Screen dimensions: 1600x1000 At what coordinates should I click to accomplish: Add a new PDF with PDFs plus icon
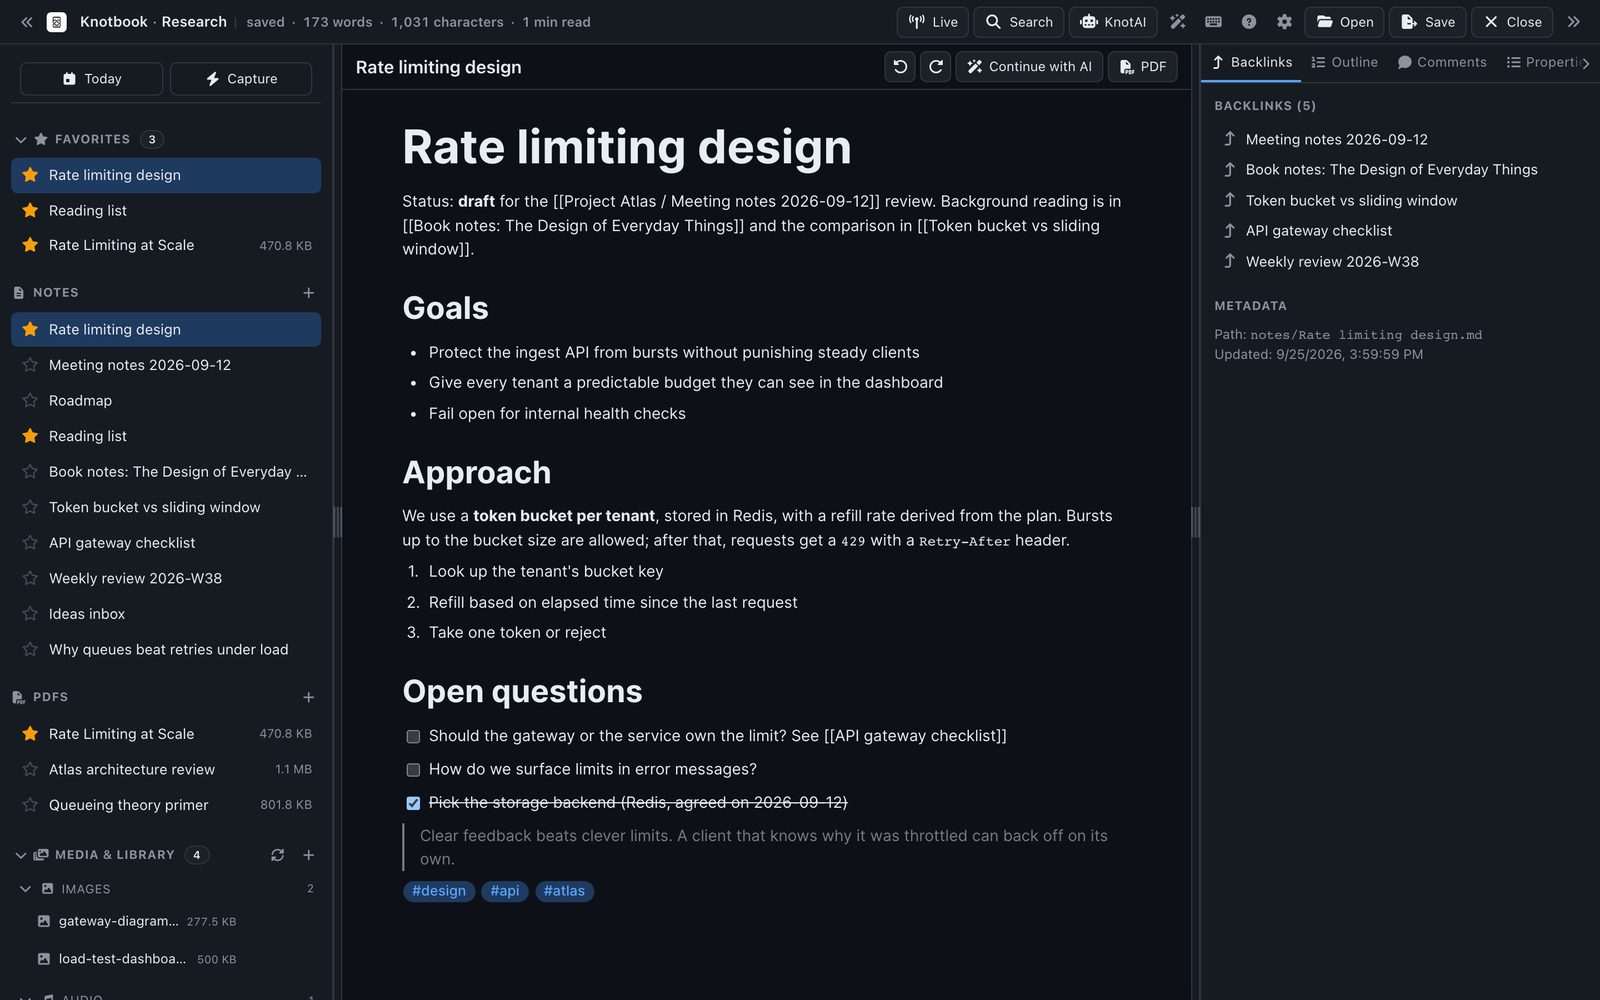[x=308, y=697]
